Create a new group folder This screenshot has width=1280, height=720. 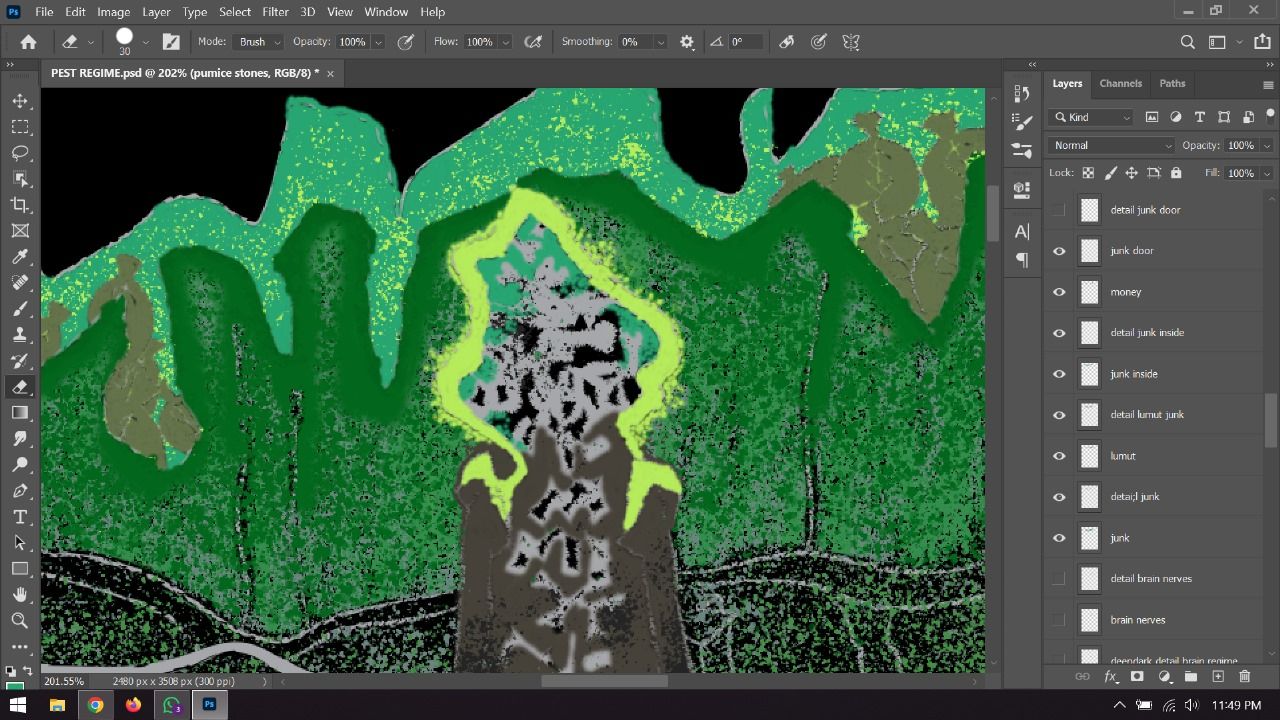click(x=1191, y=677)
